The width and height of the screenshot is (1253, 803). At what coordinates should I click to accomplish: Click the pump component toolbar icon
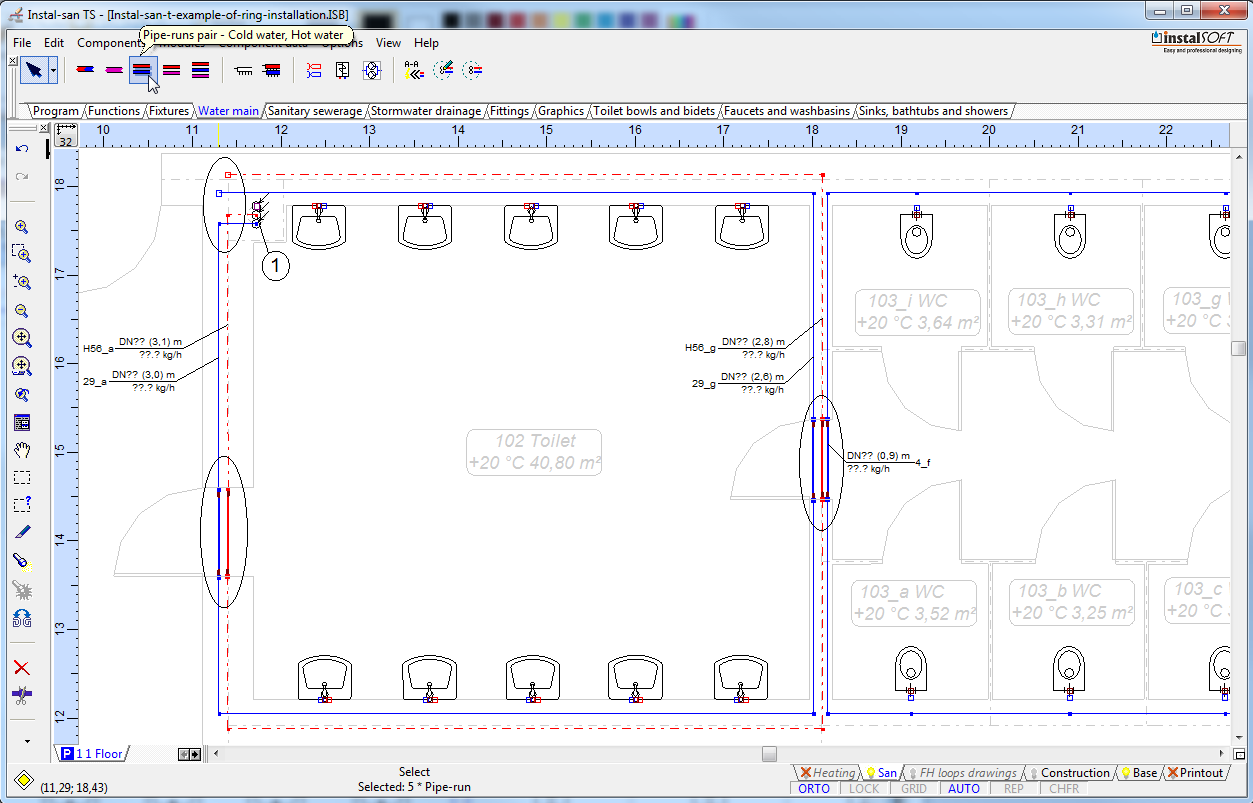pos(371,70)
